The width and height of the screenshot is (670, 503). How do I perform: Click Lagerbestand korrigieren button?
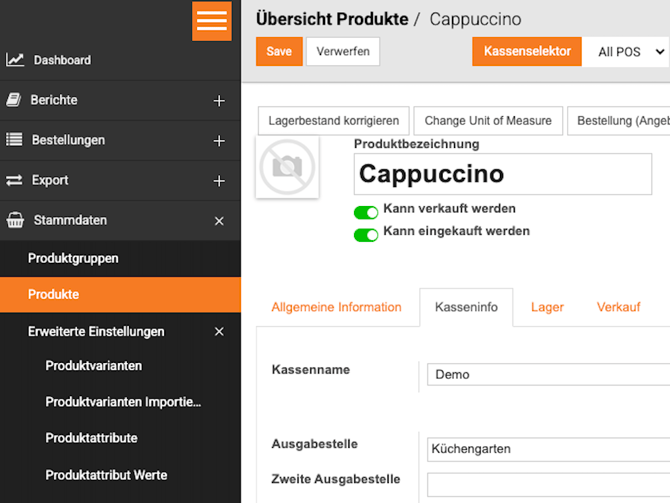pyautogui.click(x=334, y=121)
